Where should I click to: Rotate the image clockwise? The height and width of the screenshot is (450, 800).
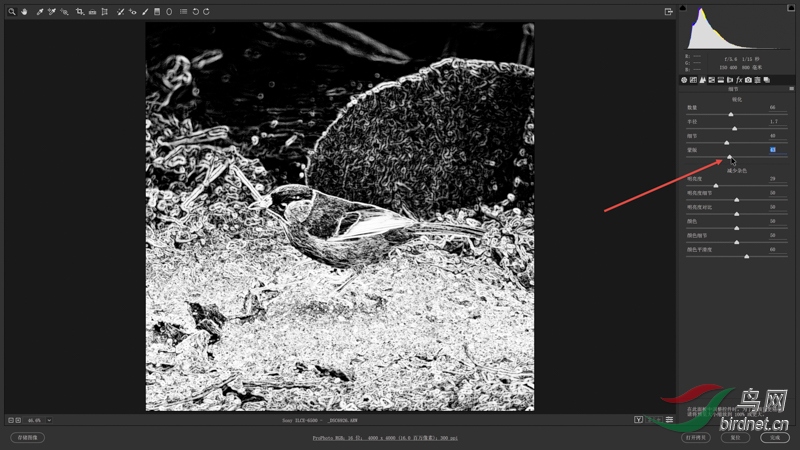pyautogui.click(x=206, y=12)
